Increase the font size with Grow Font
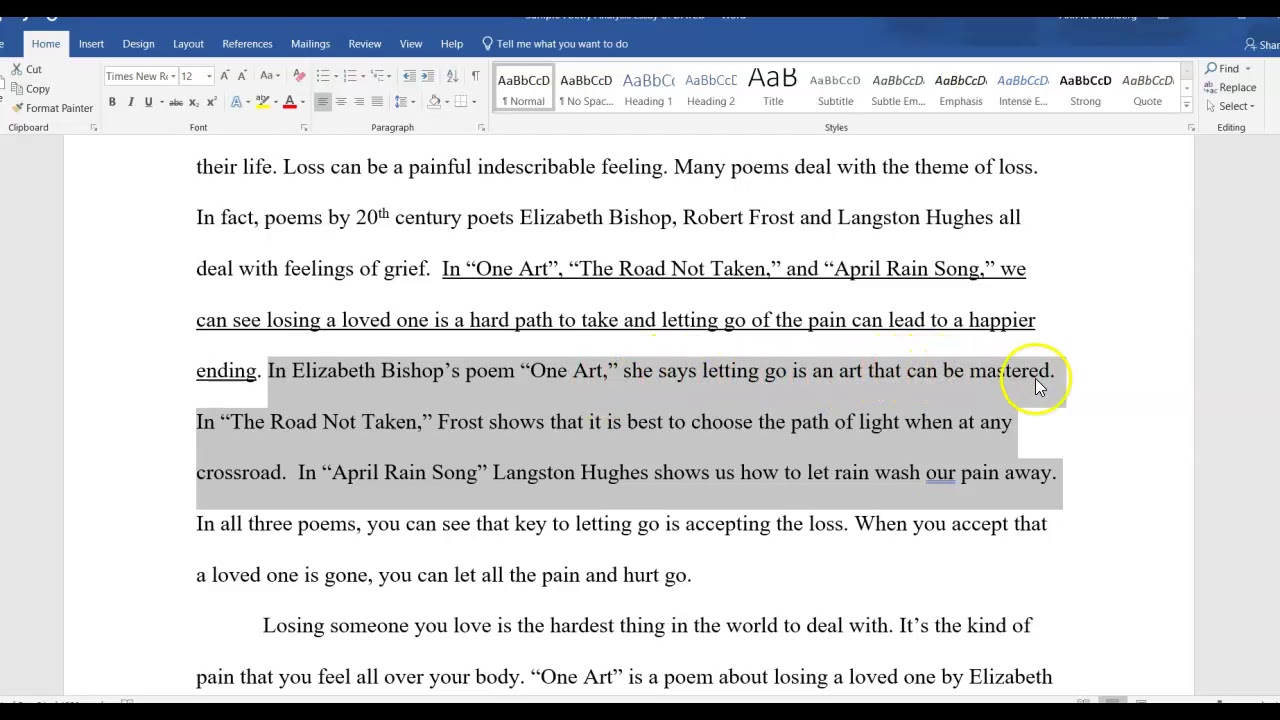The image size is (1280, 720). pyautogui.click(x=225, y=76)
